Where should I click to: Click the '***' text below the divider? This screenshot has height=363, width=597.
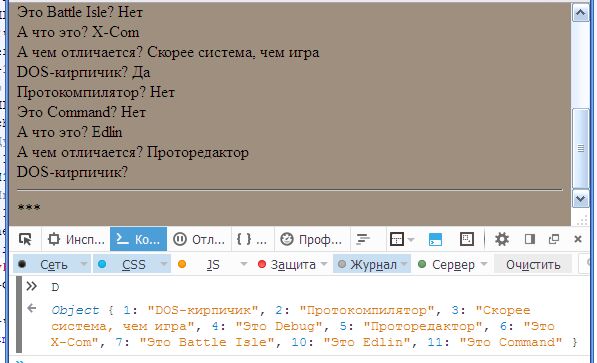tap(29, 208)
